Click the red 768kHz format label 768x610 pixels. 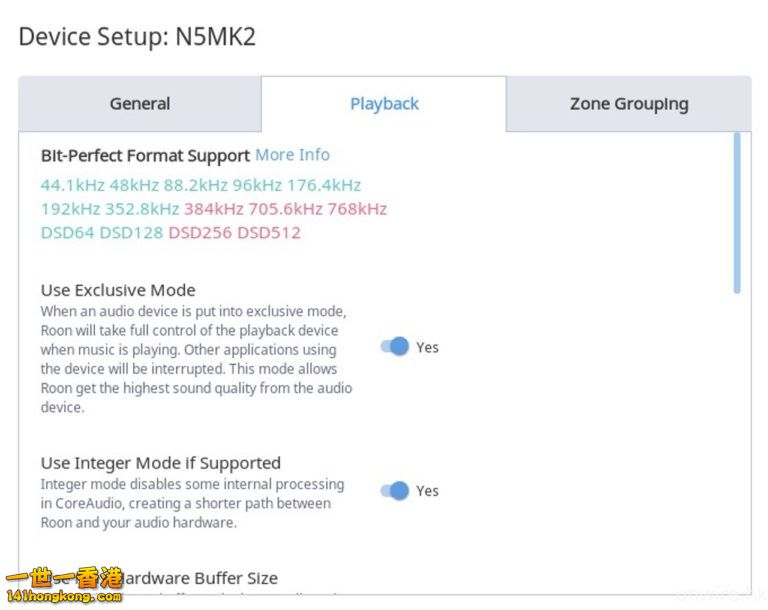point(357,209)
